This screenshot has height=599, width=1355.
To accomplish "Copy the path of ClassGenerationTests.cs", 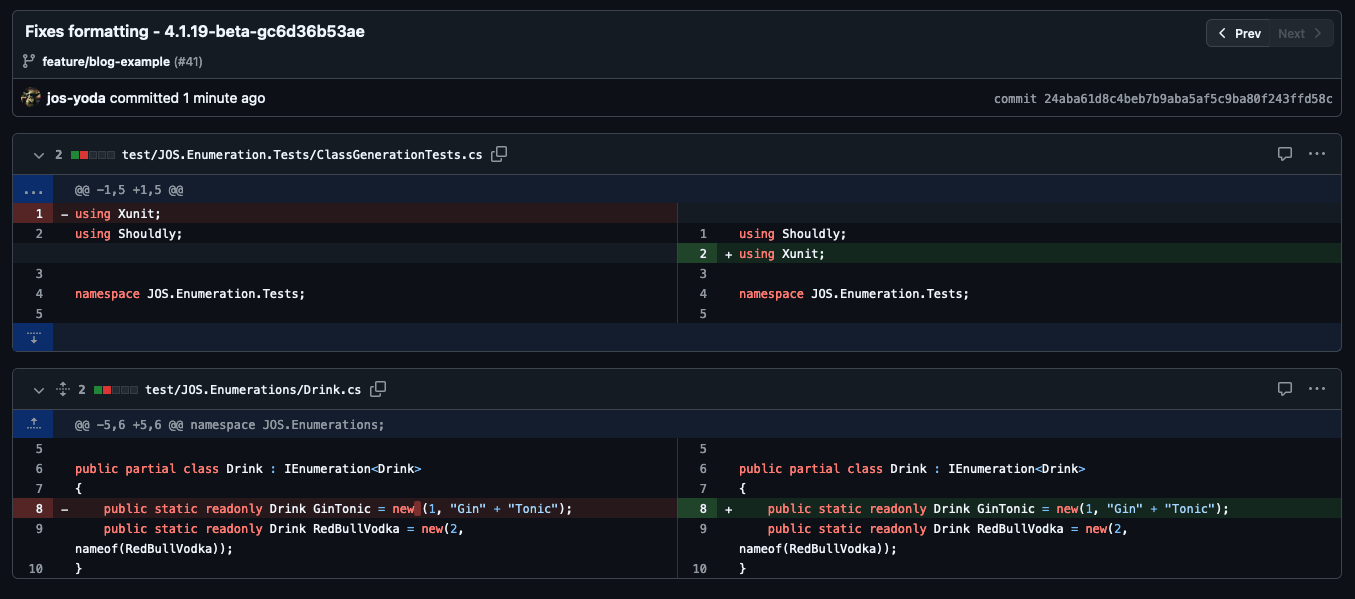I will click(x=498, y=154).
